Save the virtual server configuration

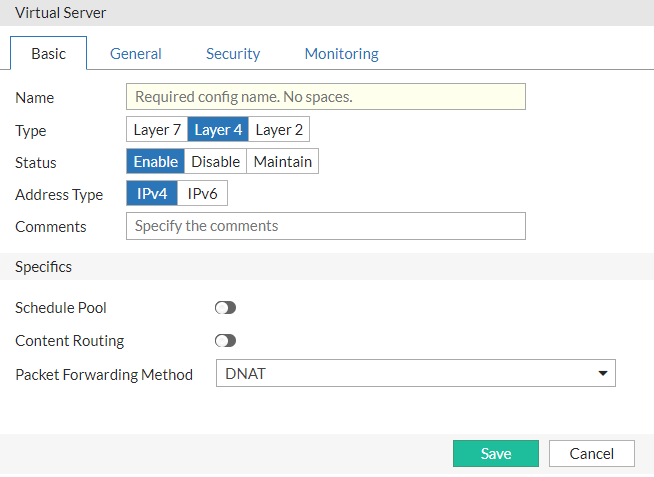pos(496,454)
